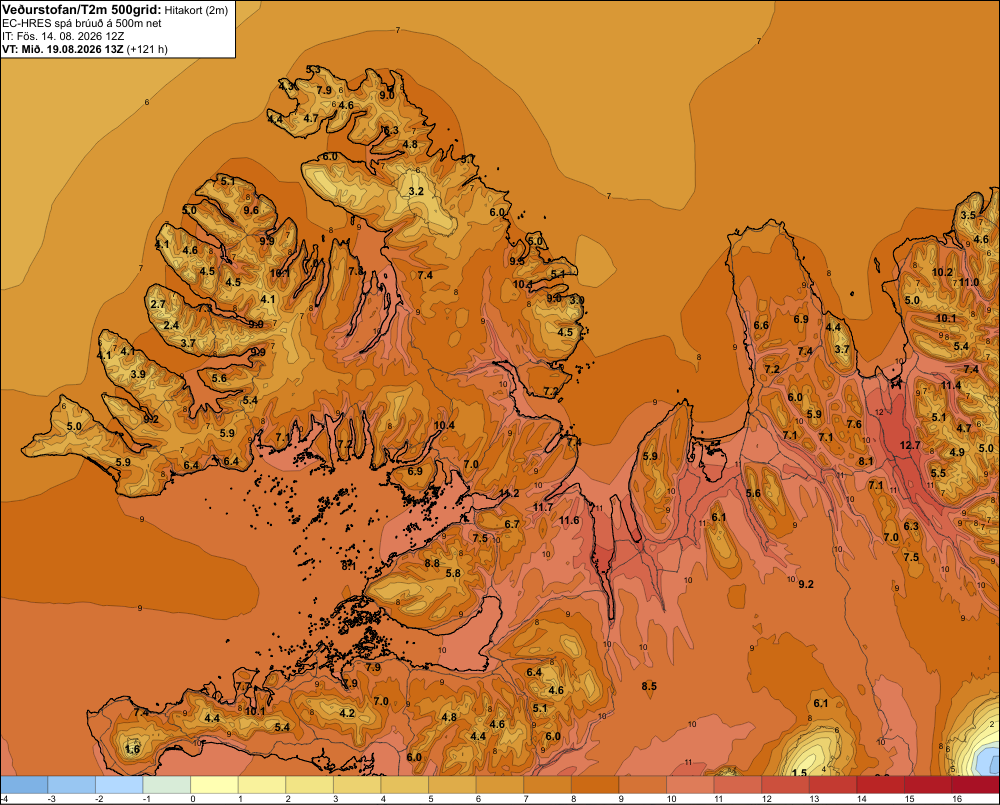Click the pale yellow legend swatch between 0 and 1
The image size is (1000, 805).
pos(214,784)
